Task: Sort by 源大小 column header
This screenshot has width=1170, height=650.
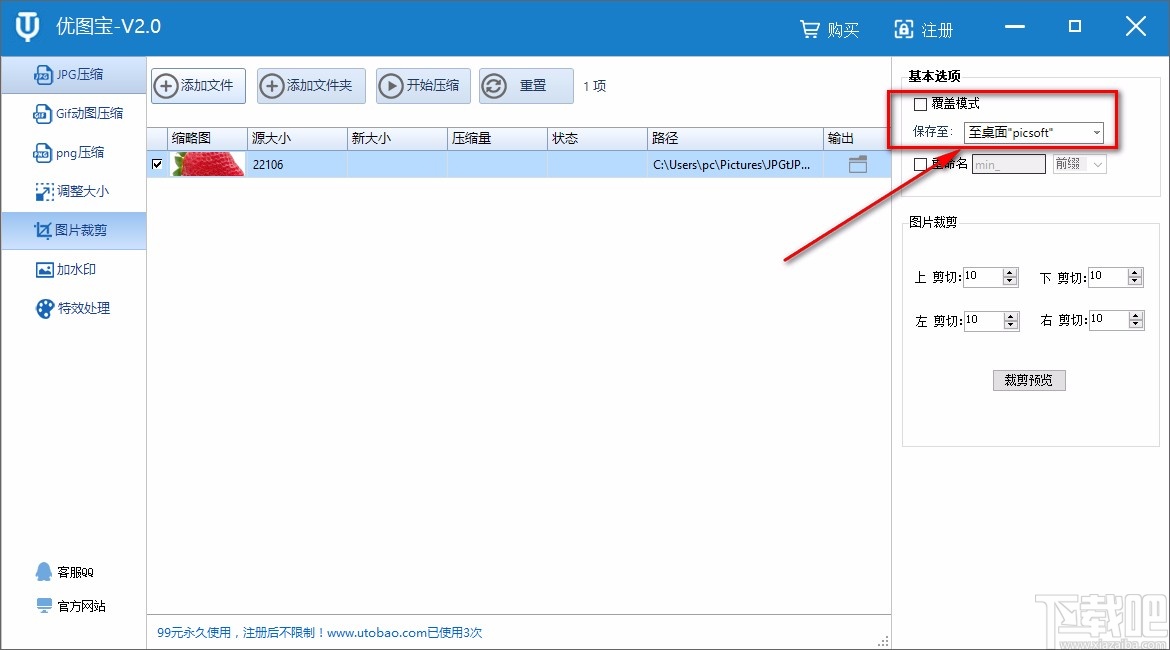Action: pyautogui.click(x=297, y=138)
